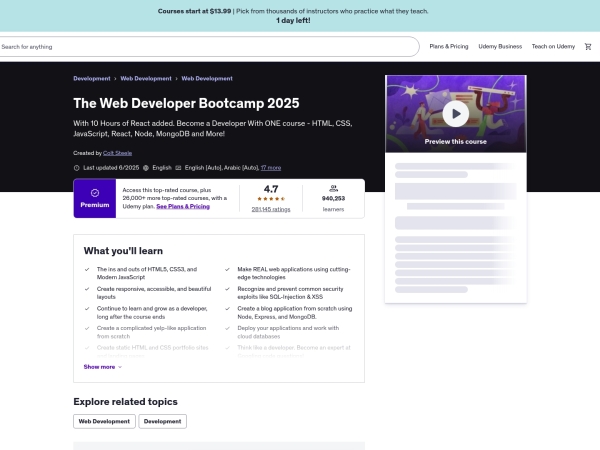Click the checkmark beside Recognize and prevent security exploits

coord(227,289)
